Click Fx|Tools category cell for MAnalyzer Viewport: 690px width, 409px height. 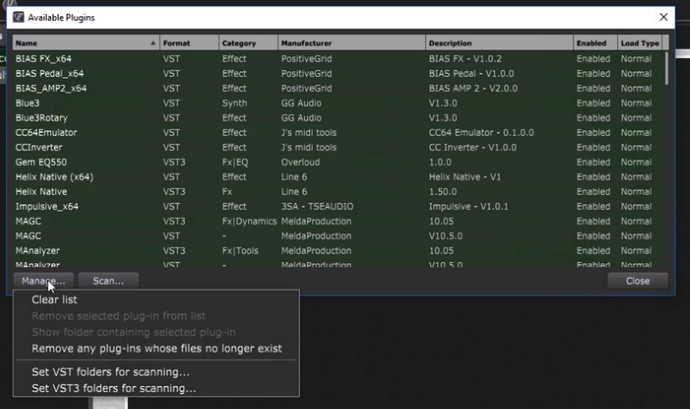click(240, 251)
